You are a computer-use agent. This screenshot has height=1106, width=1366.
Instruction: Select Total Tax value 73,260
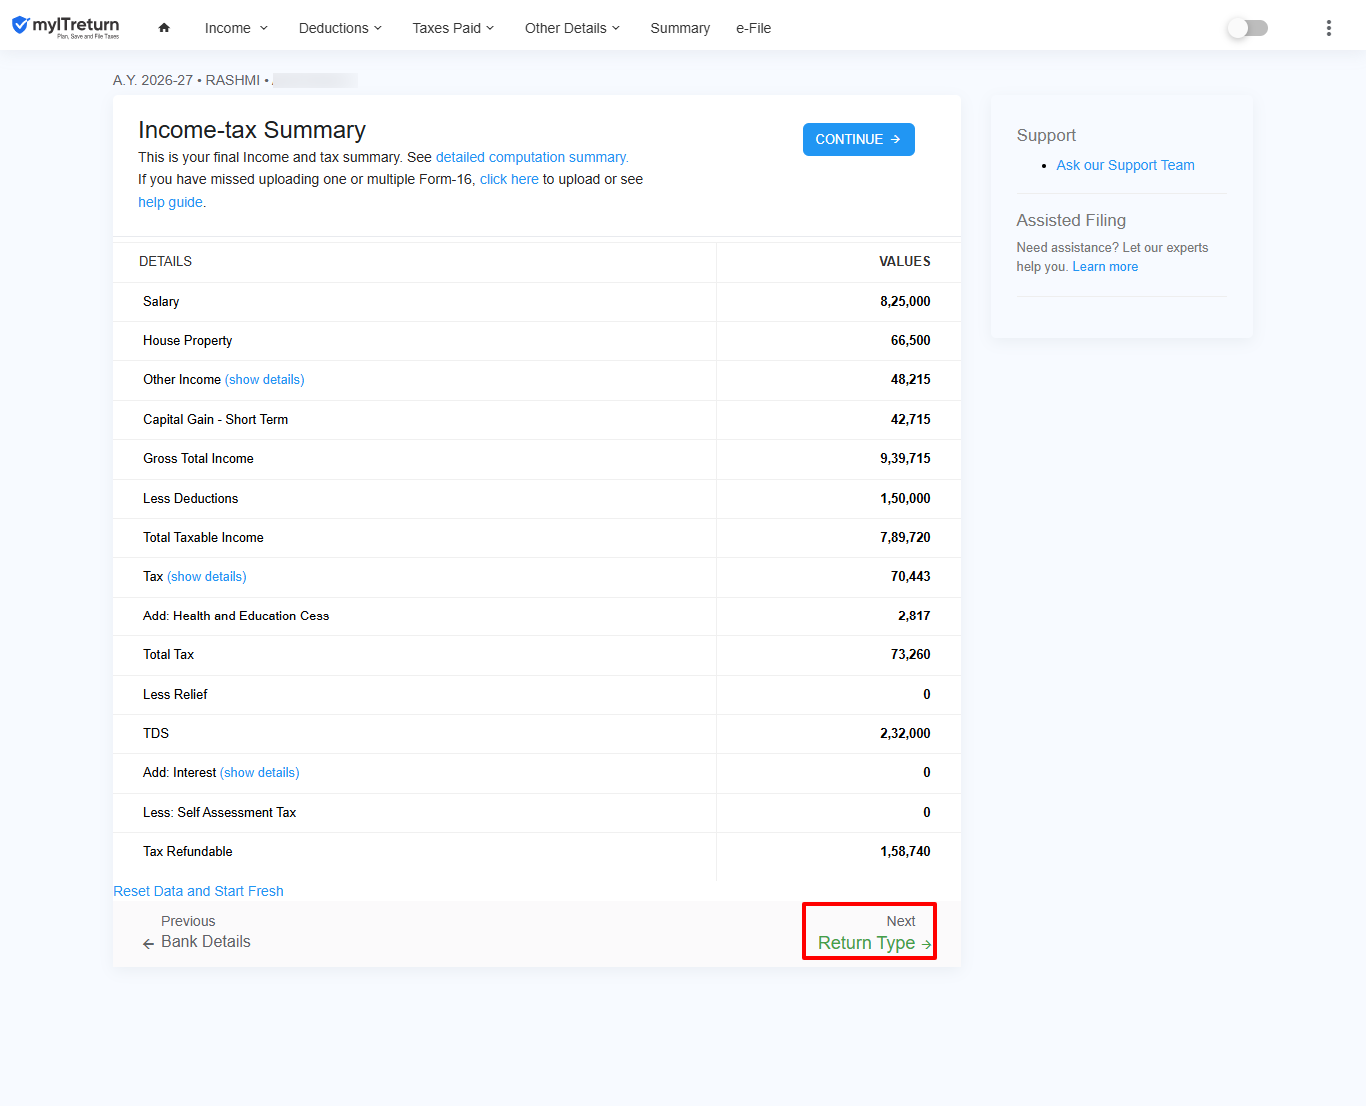coord(910,655)
